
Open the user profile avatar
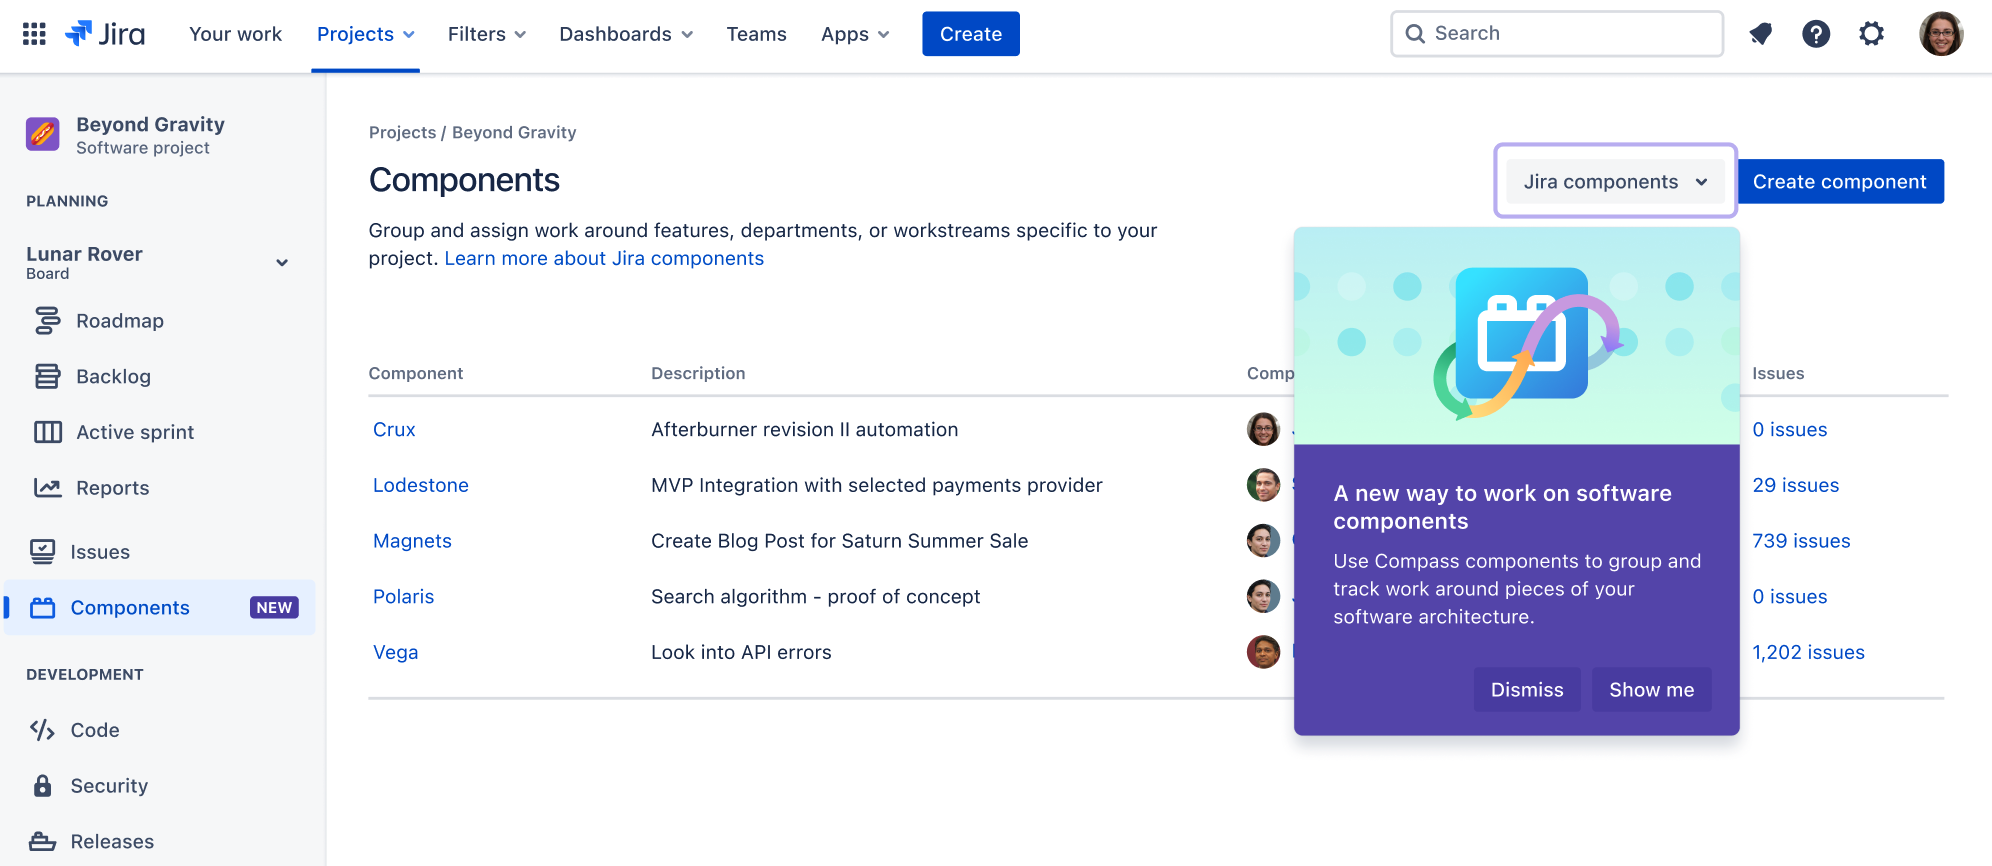(x=1941, y=34)
